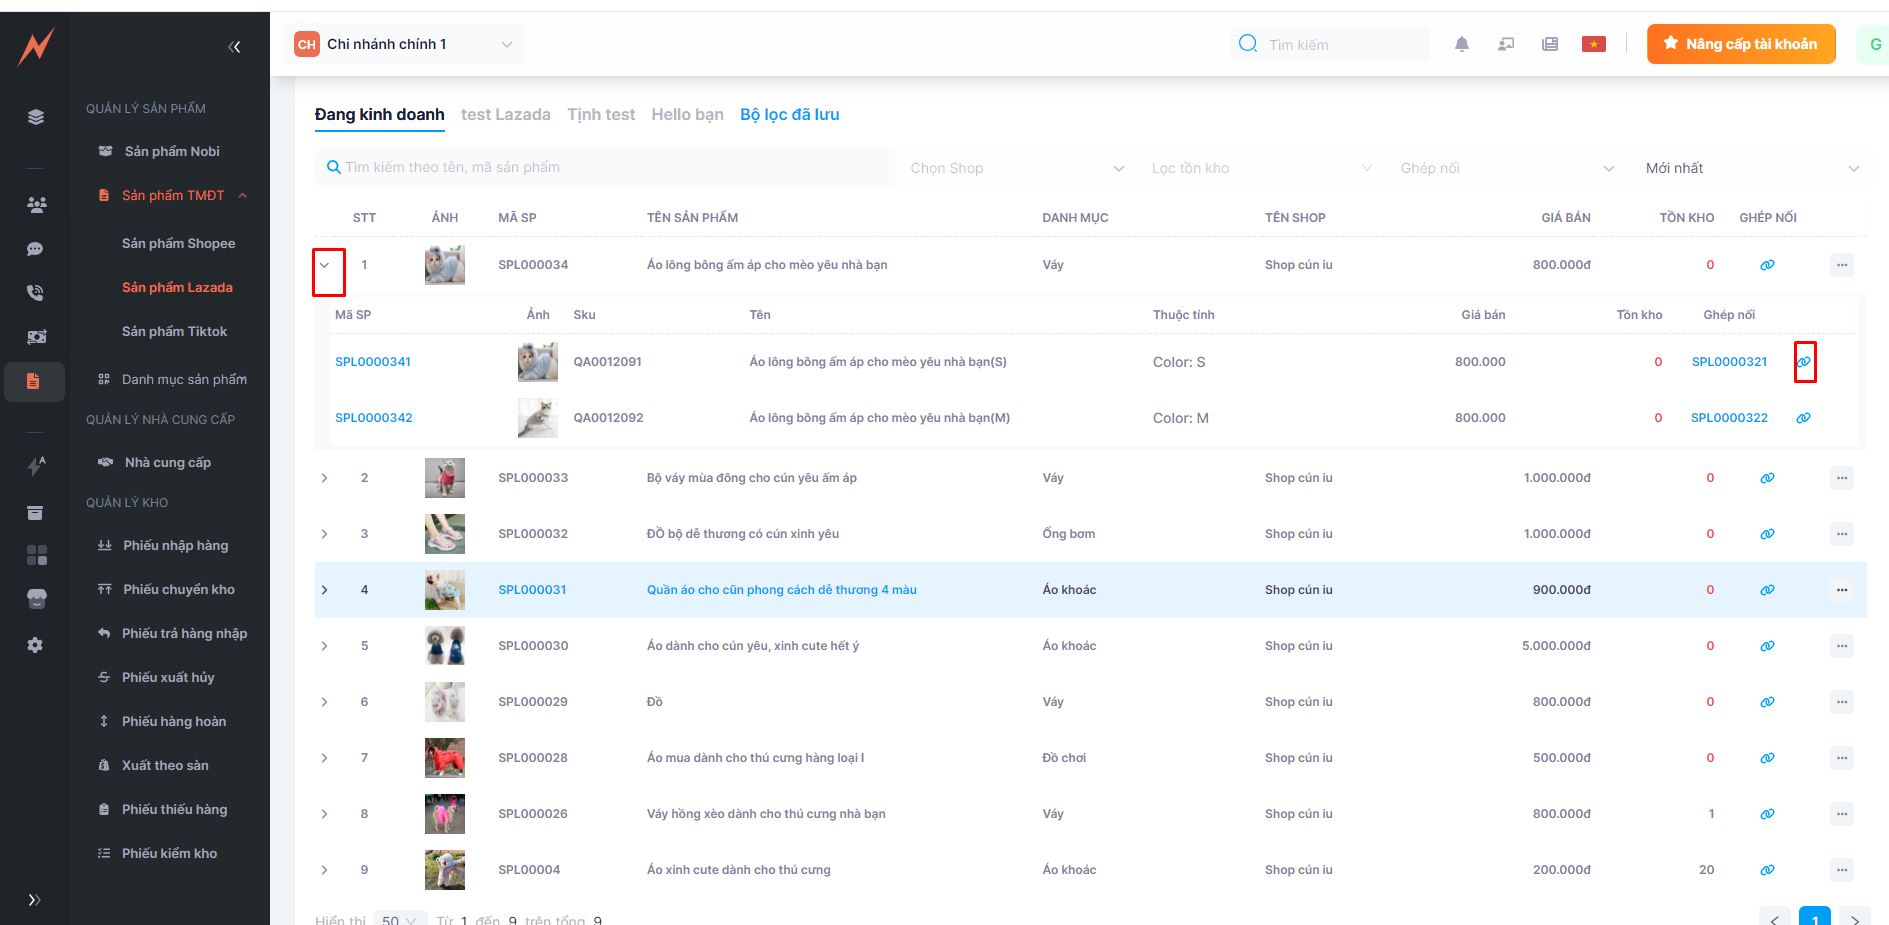The width and height of the screenshot is (1889, 925).
Task: Click the notification bell icon
Action: click(1461, 44)
